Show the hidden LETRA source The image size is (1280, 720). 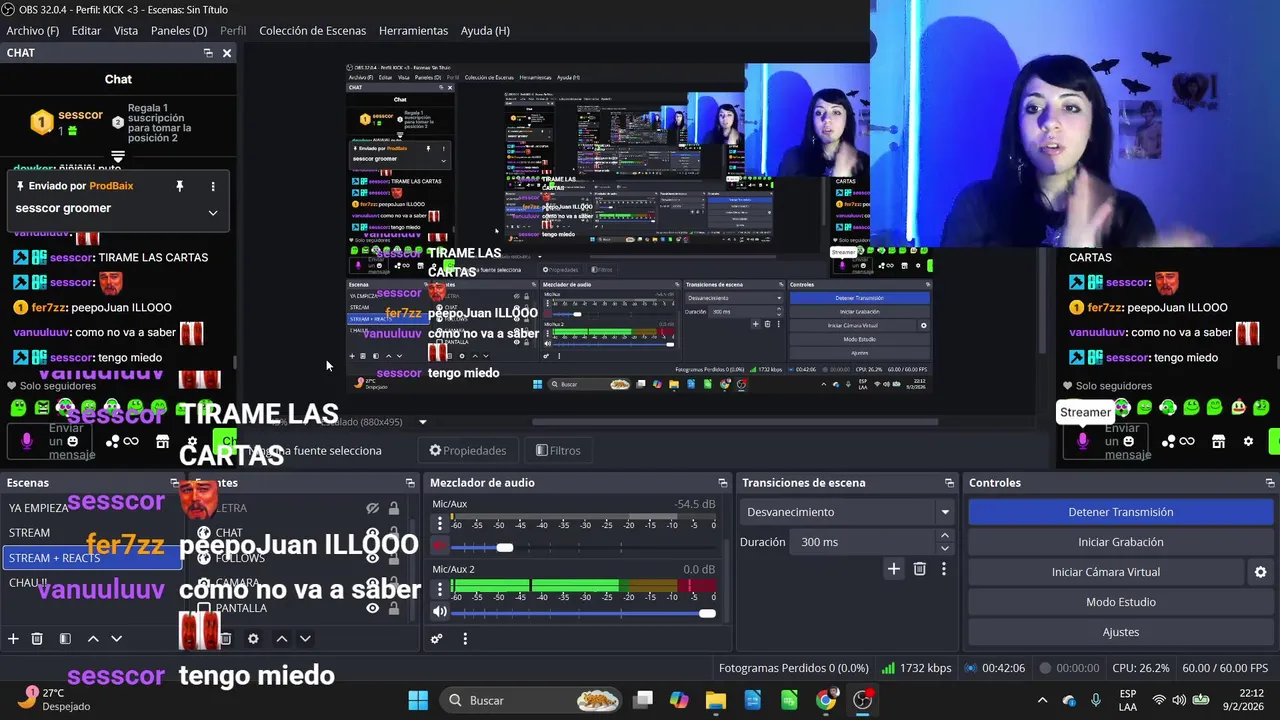[372, 508]
